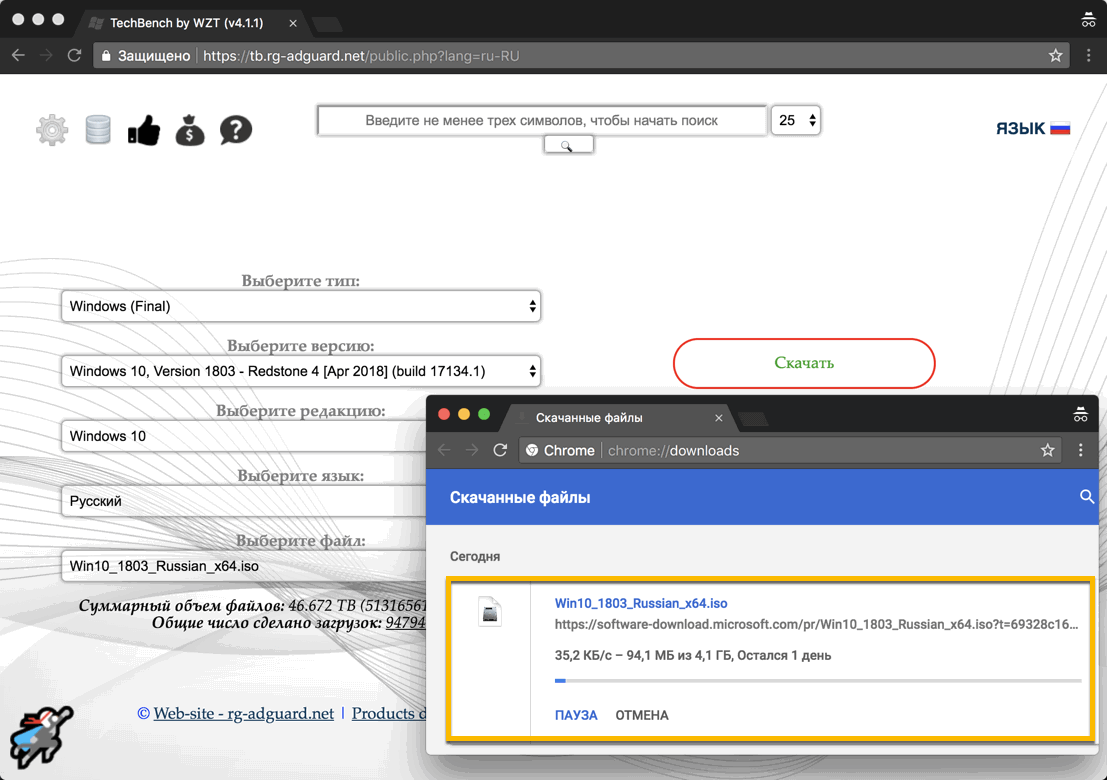1107x780 pixels.
Task: Click the file icon next to the ISO download
Action: [x=490, y=611]
